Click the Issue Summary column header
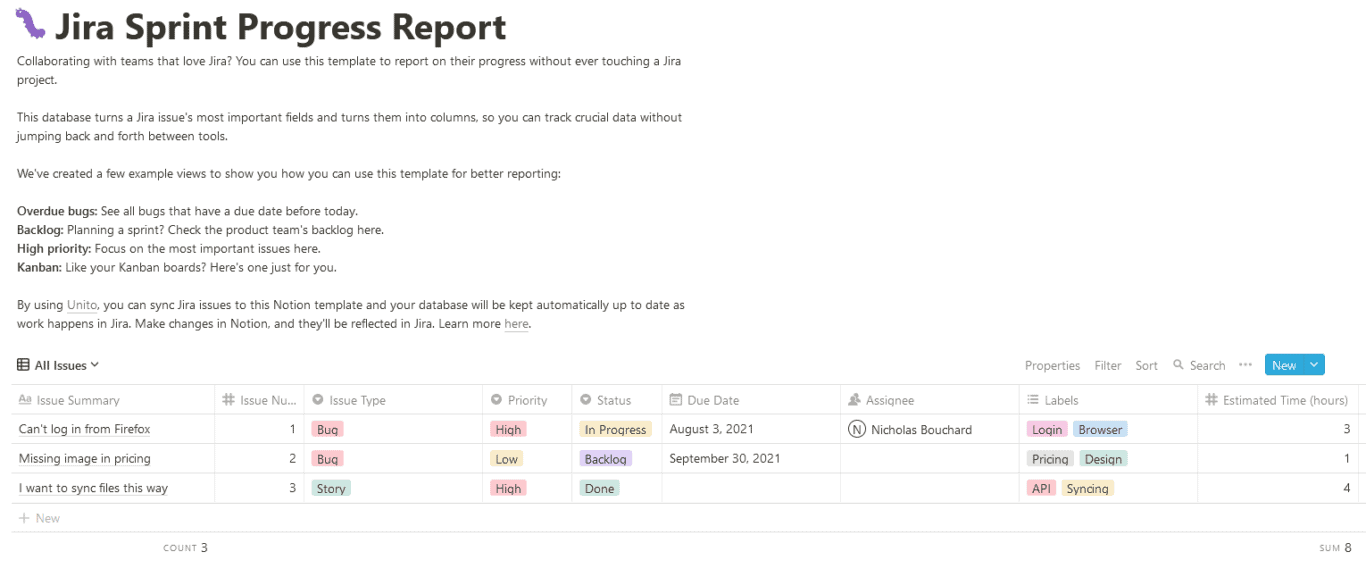The width and height of the screenshot is (1366, 577). (113, 400)
